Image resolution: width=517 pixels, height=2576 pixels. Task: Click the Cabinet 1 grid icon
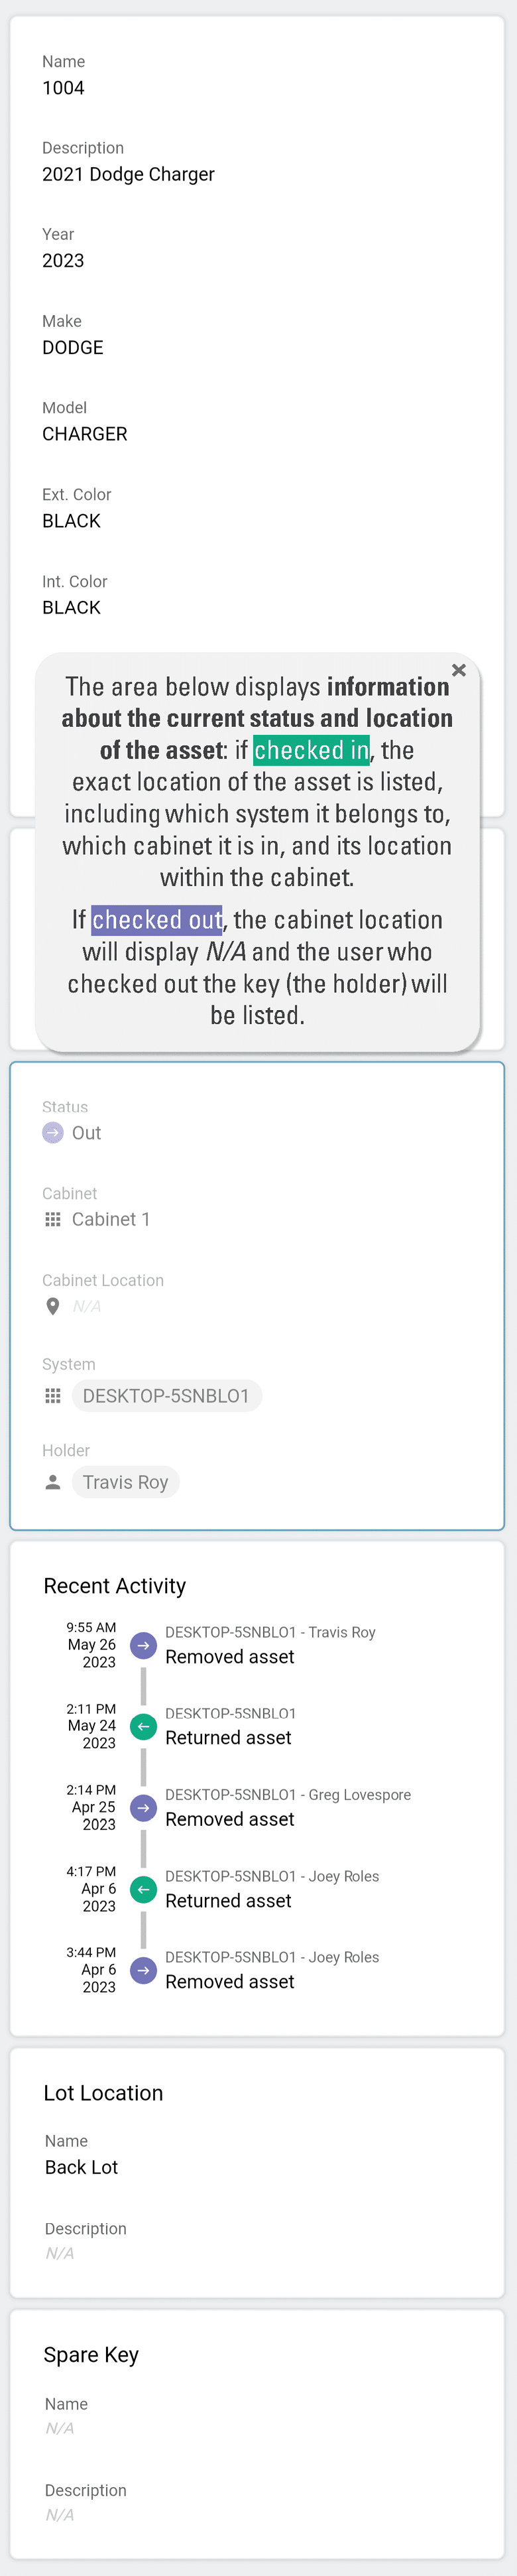[52, 1219]
